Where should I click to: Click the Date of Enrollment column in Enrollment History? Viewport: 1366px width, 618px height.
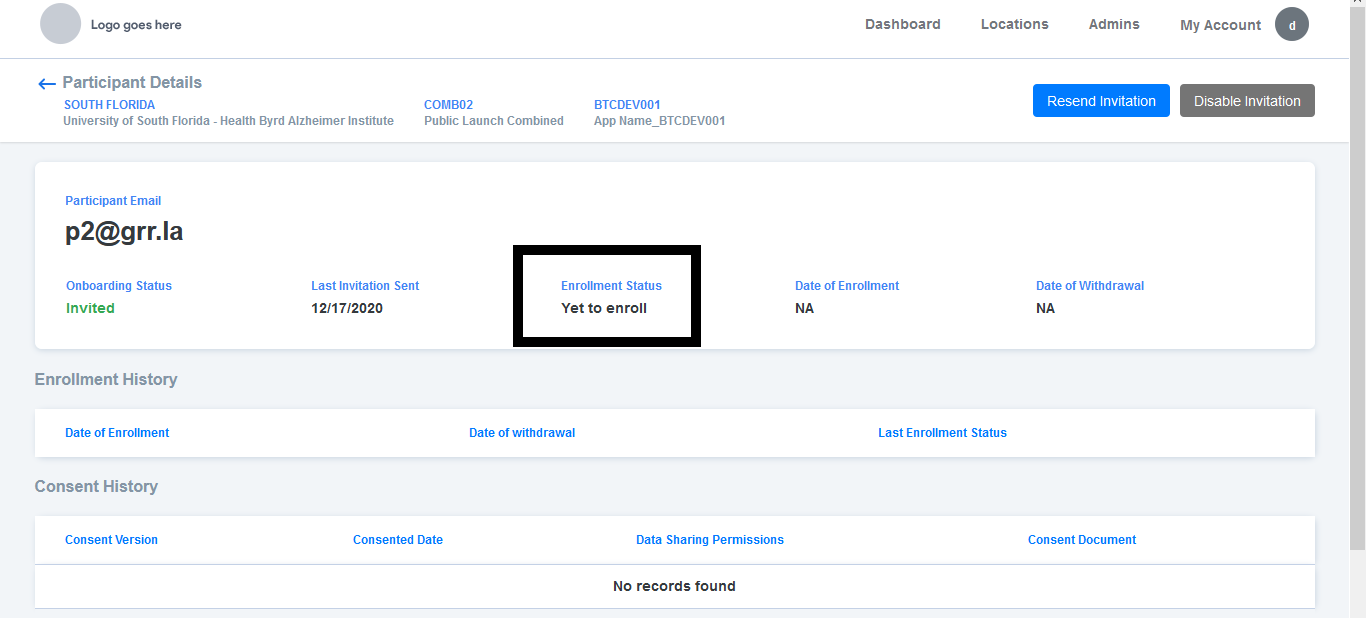point(117,433)
